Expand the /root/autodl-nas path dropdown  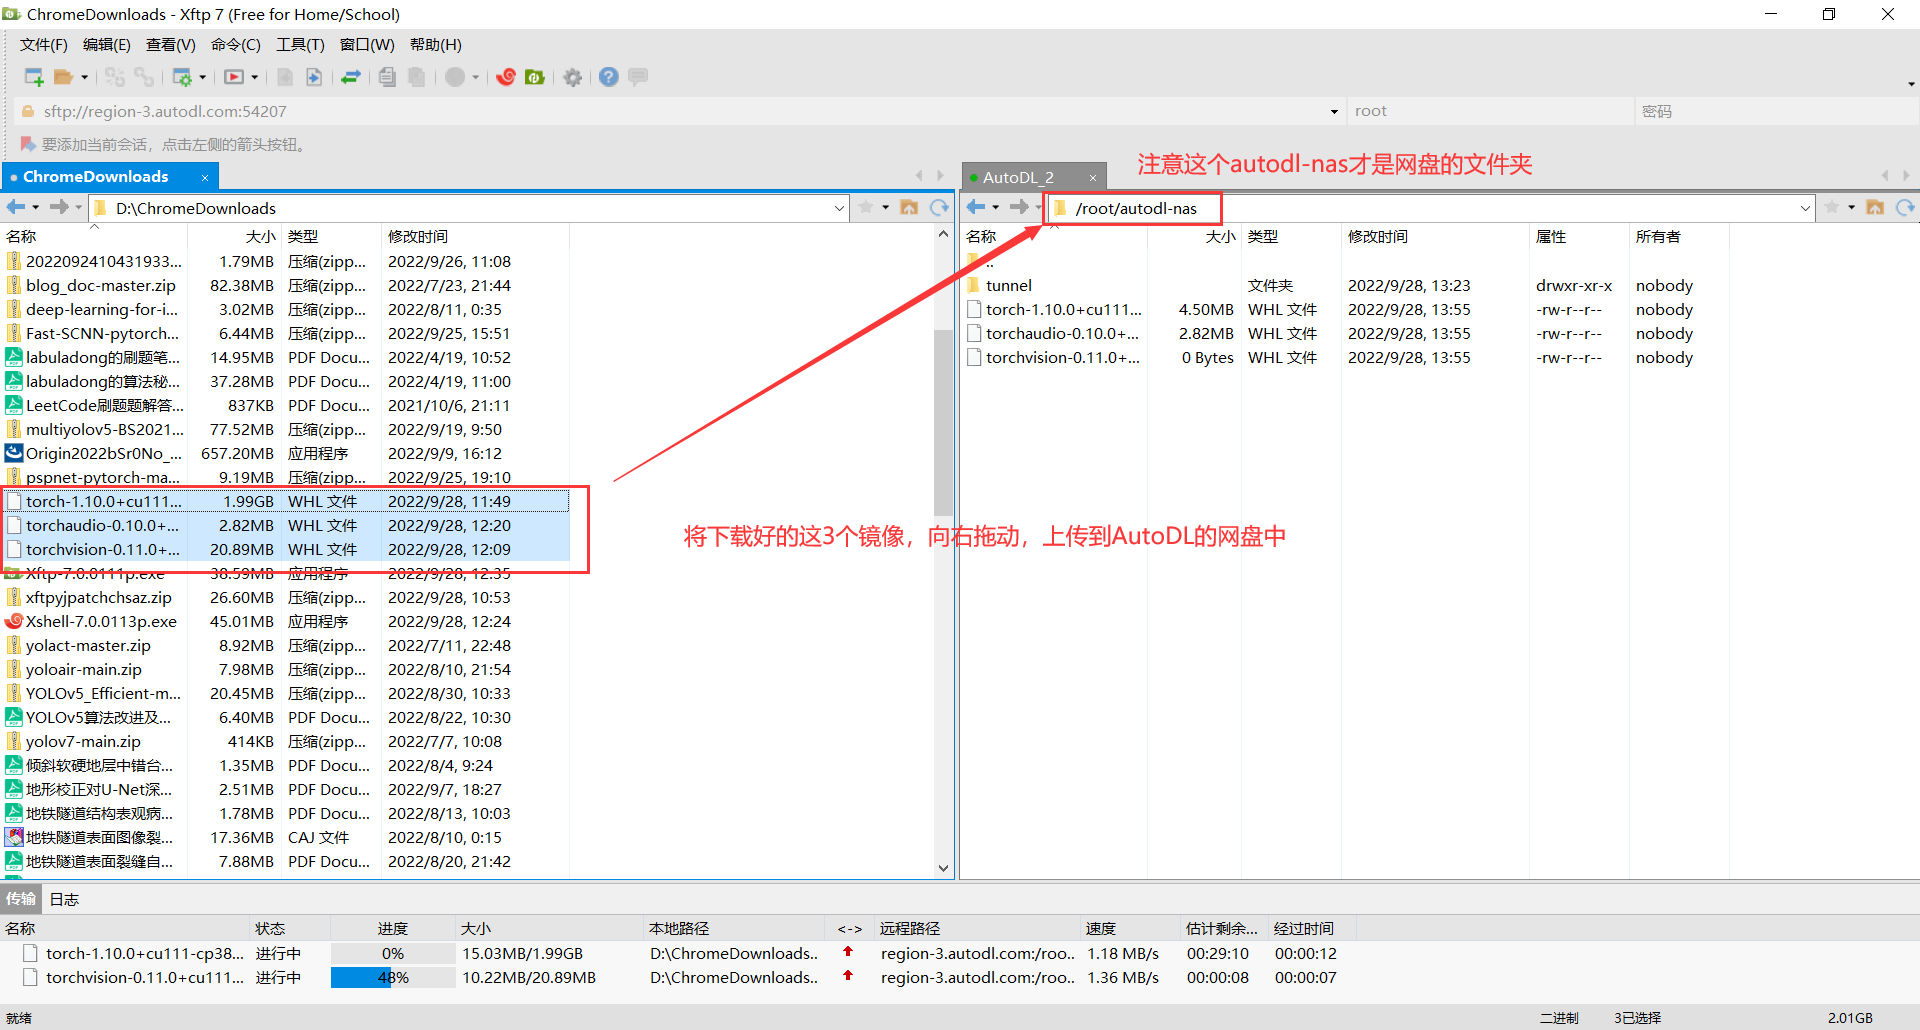click(1805, 208)
